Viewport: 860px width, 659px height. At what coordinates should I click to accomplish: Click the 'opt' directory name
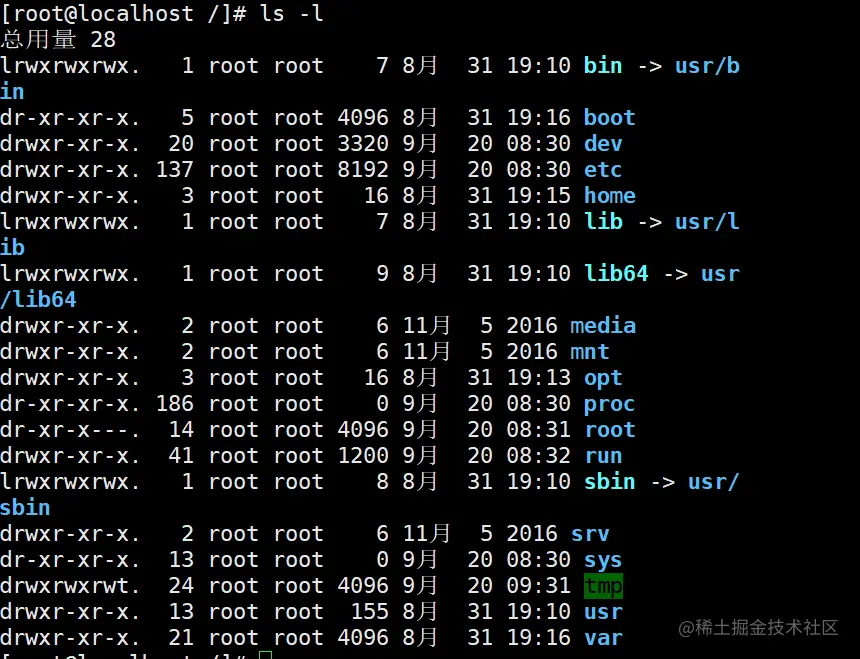click(603, 378)
